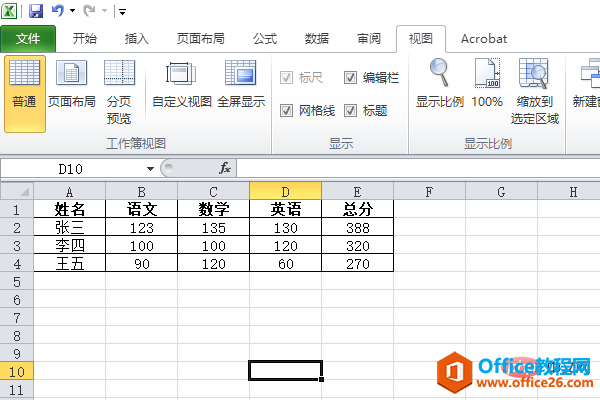The width and height of the screenshot is (600, 400).
Task: Save the workbook with floppy icon
Action: coord(36,11)
